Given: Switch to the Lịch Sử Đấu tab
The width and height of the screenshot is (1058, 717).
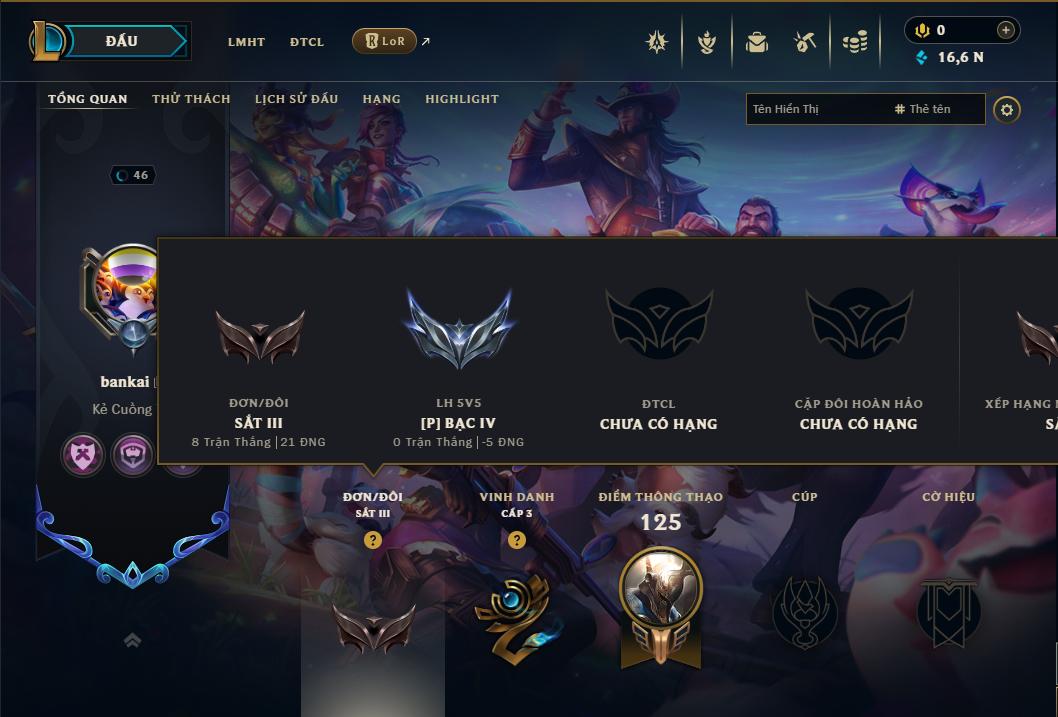Looking at the screenshot, I should (296, 99).
